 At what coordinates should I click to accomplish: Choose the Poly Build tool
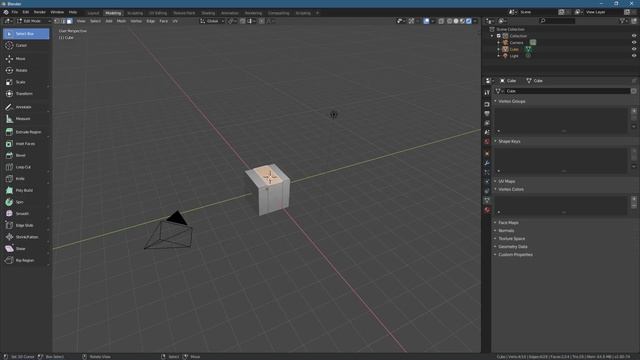coord(26,191)
